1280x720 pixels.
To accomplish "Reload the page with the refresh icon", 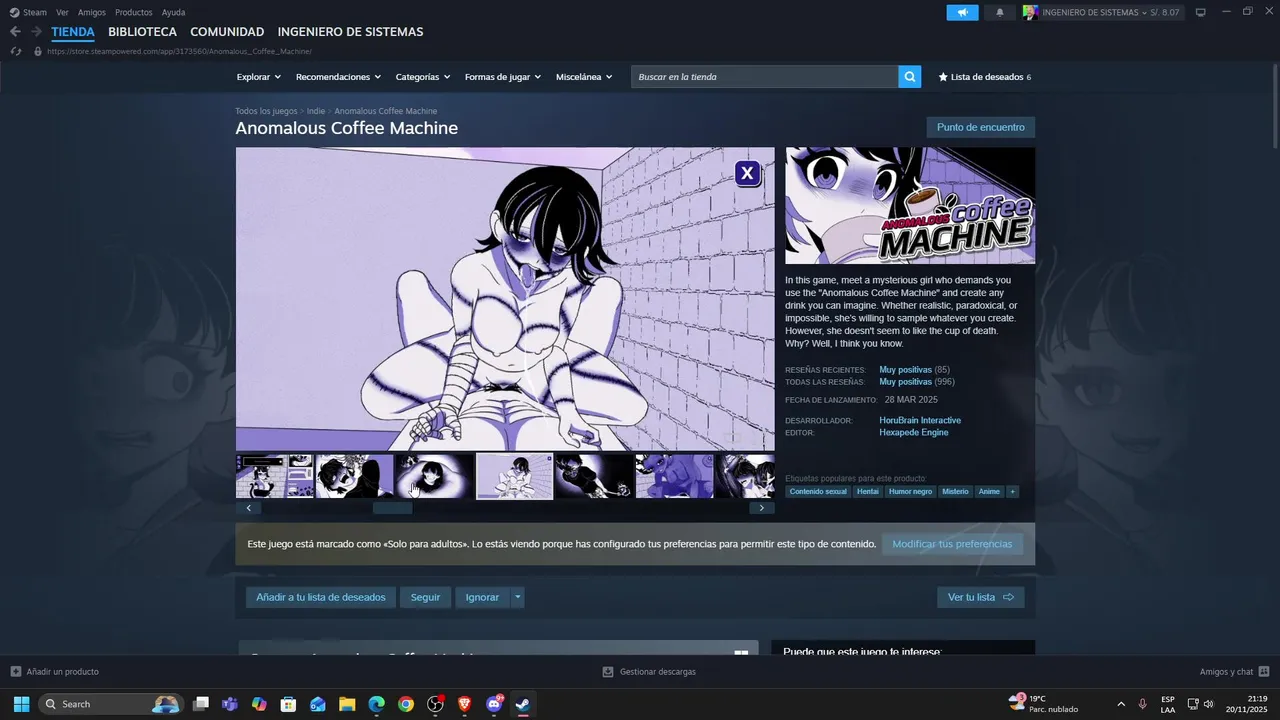I will point(16,51).
